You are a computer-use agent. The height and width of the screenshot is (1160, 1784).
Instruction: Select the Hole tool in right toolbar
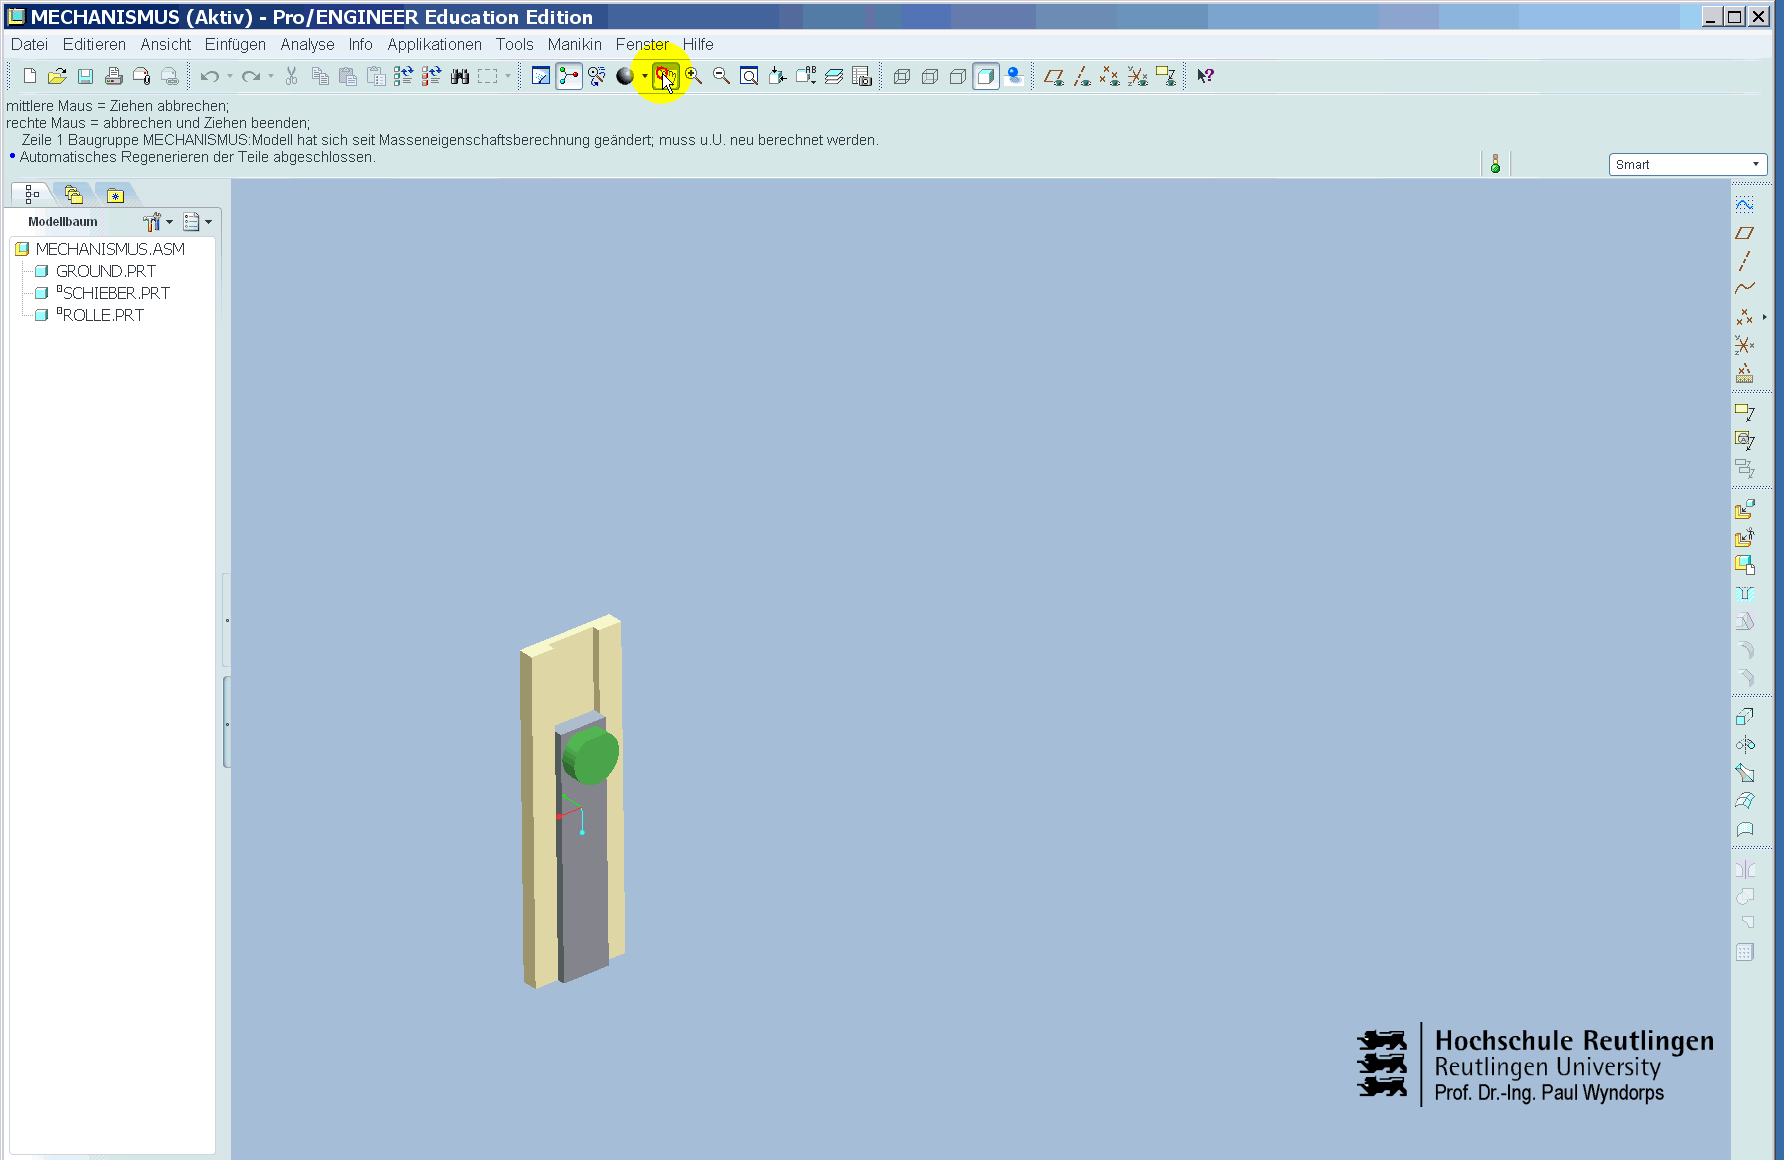point(1745,594)
